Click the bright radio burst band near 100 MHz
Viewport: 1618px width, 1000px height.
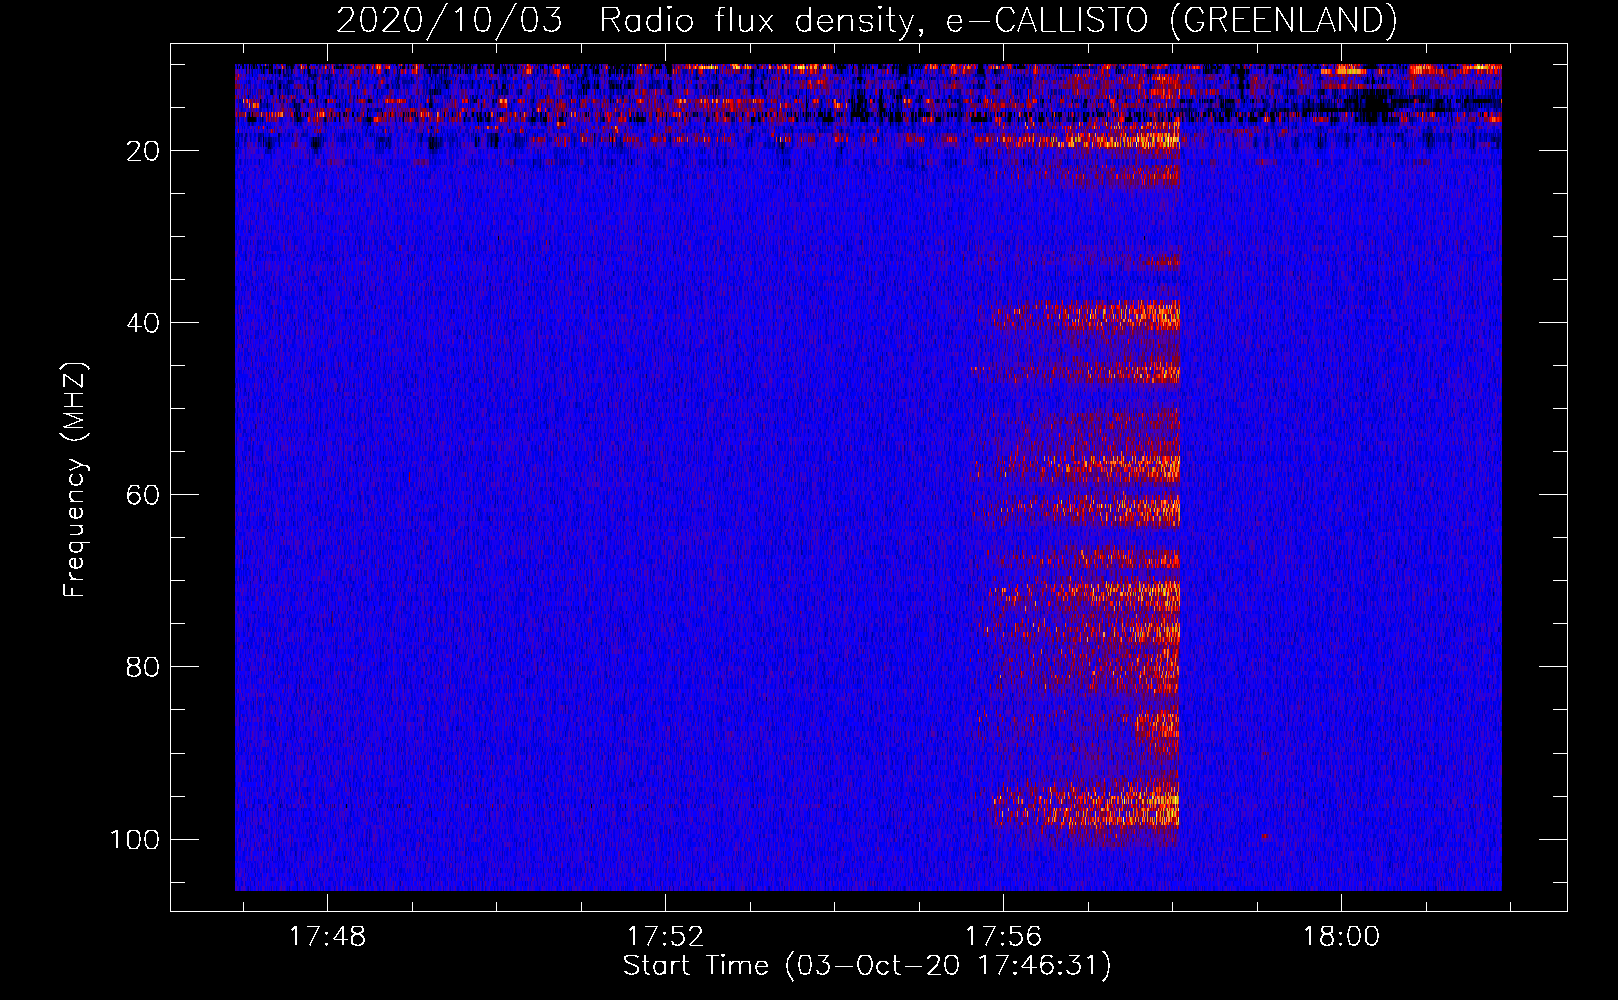1085,808
